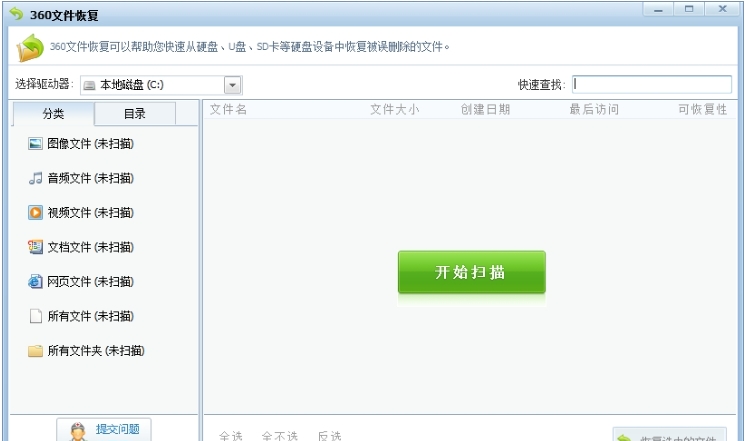The image size is (748, 441).
Task: Click the web page files browser icon
Action: click(x=35, y=282)
